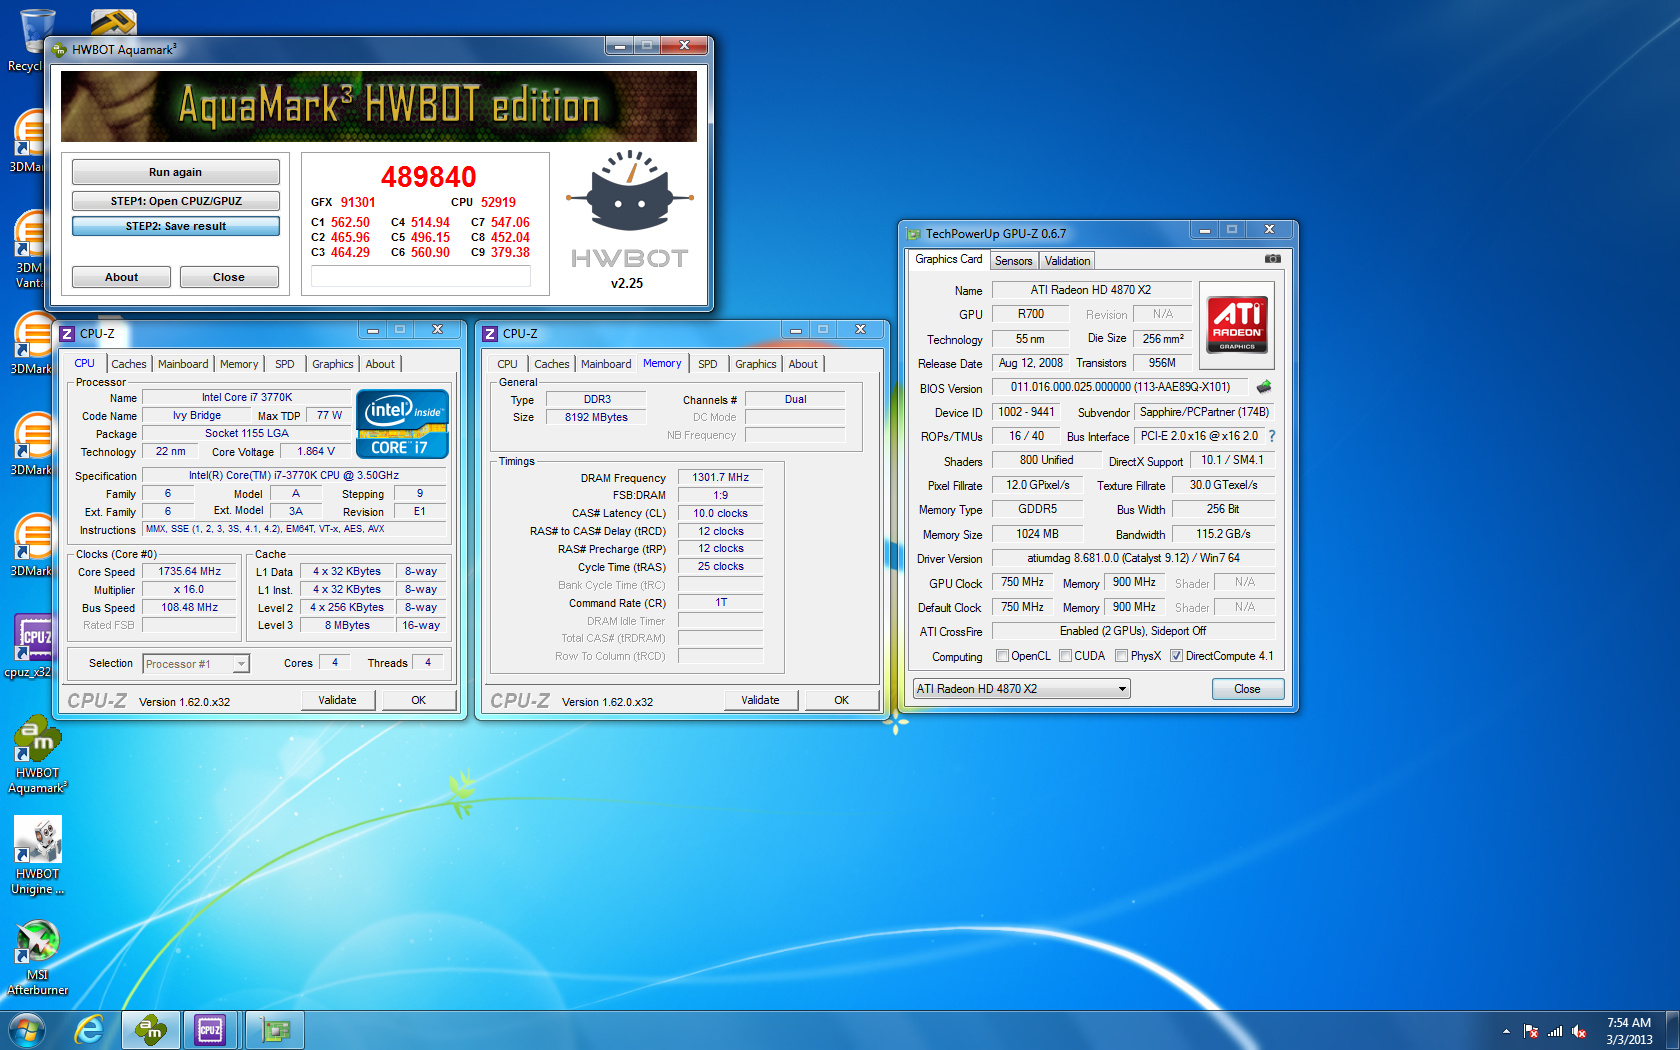
Task: Open the ATI Radeon HD 4870 X2 GPU dropdown
Action: [x=1021, y=689]
